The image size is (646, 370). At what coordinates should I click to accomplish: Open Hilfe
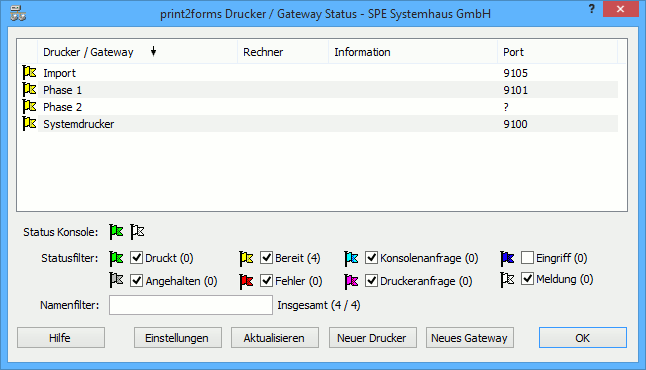click(61, 338)
